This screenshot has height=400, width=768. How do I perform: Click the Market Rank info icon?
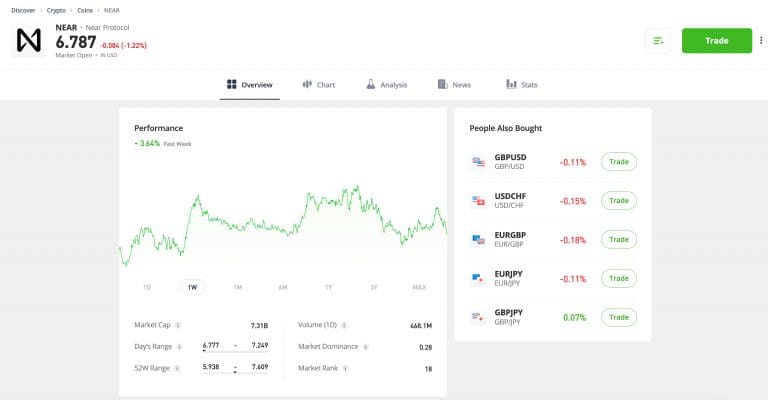[345, 368]
